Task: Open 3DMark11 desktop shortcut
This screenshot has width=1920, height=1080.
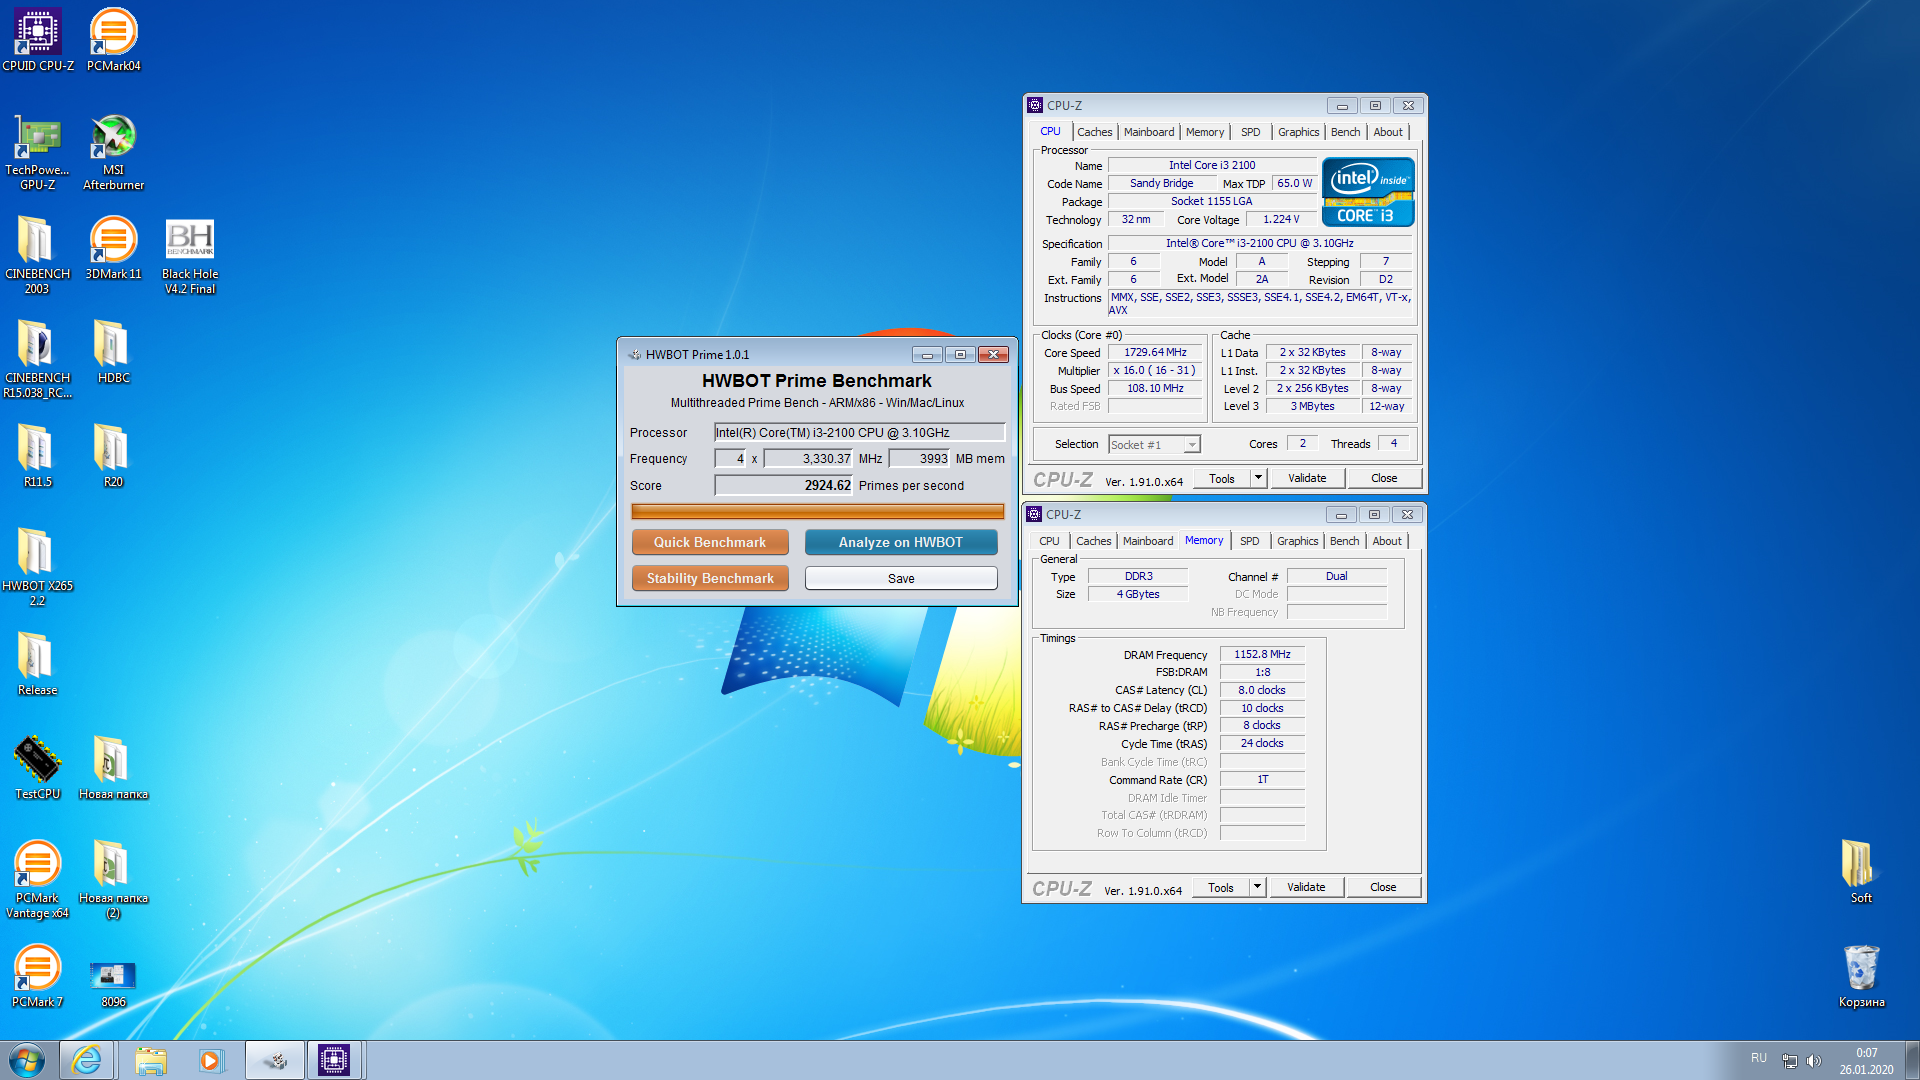Action: coord(113,249)
